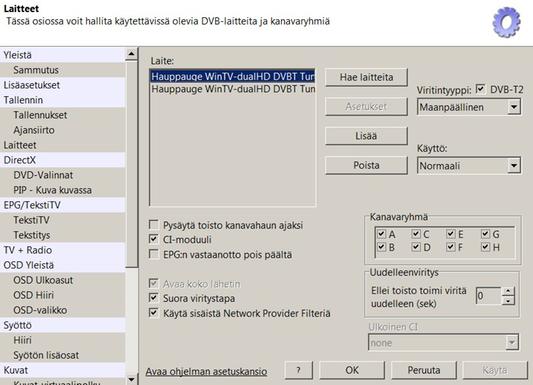The image size is (533, 385).
Task: Open PIP - Kuva kuvassa page
Action: [63, 190]
